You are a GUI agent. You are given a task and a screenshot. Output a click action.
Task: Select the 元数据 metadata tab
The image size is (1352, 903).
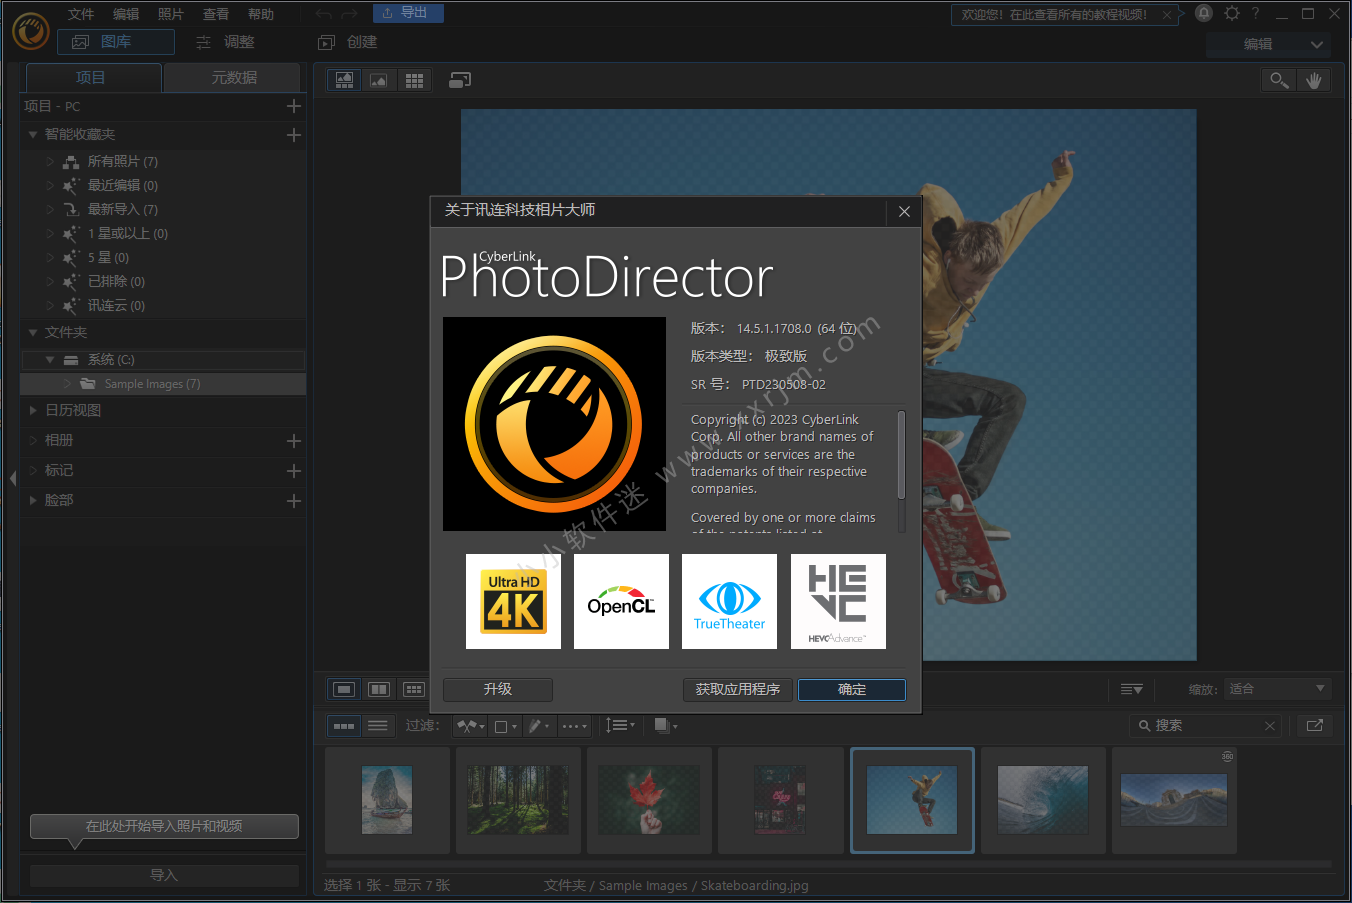pyautogui.click(x=233, y=77)
